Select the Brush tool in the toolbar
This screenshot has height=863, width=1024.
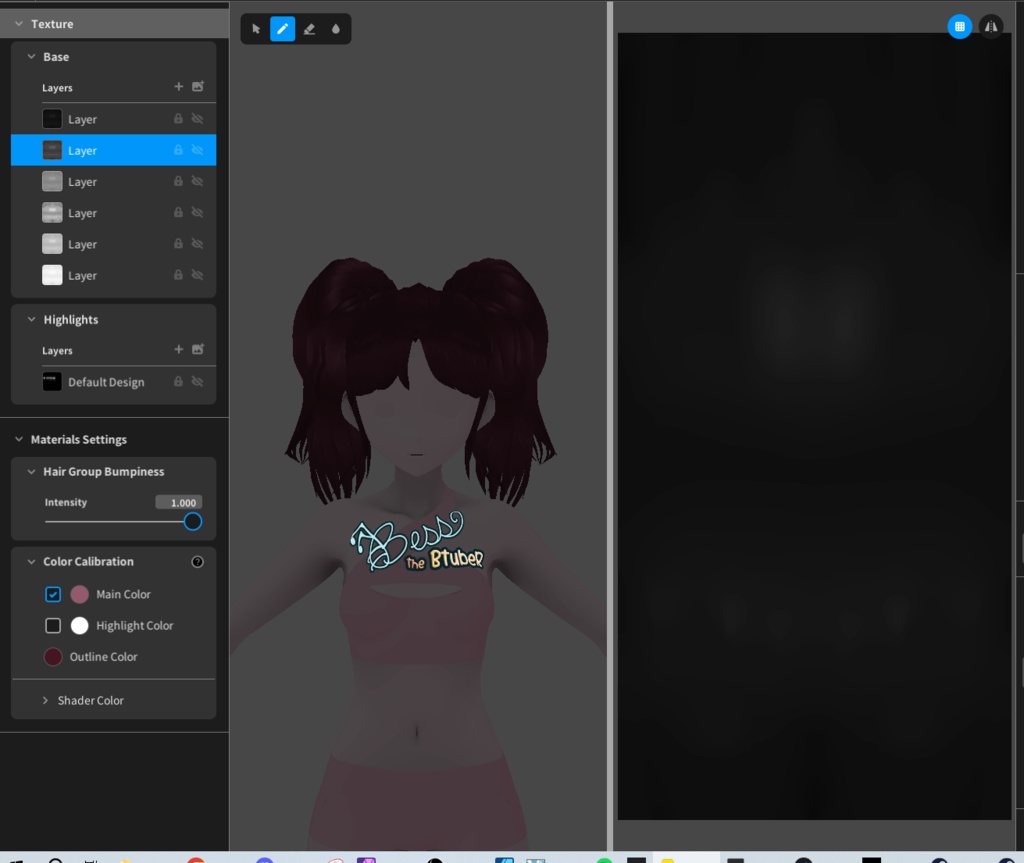[281, 28]
